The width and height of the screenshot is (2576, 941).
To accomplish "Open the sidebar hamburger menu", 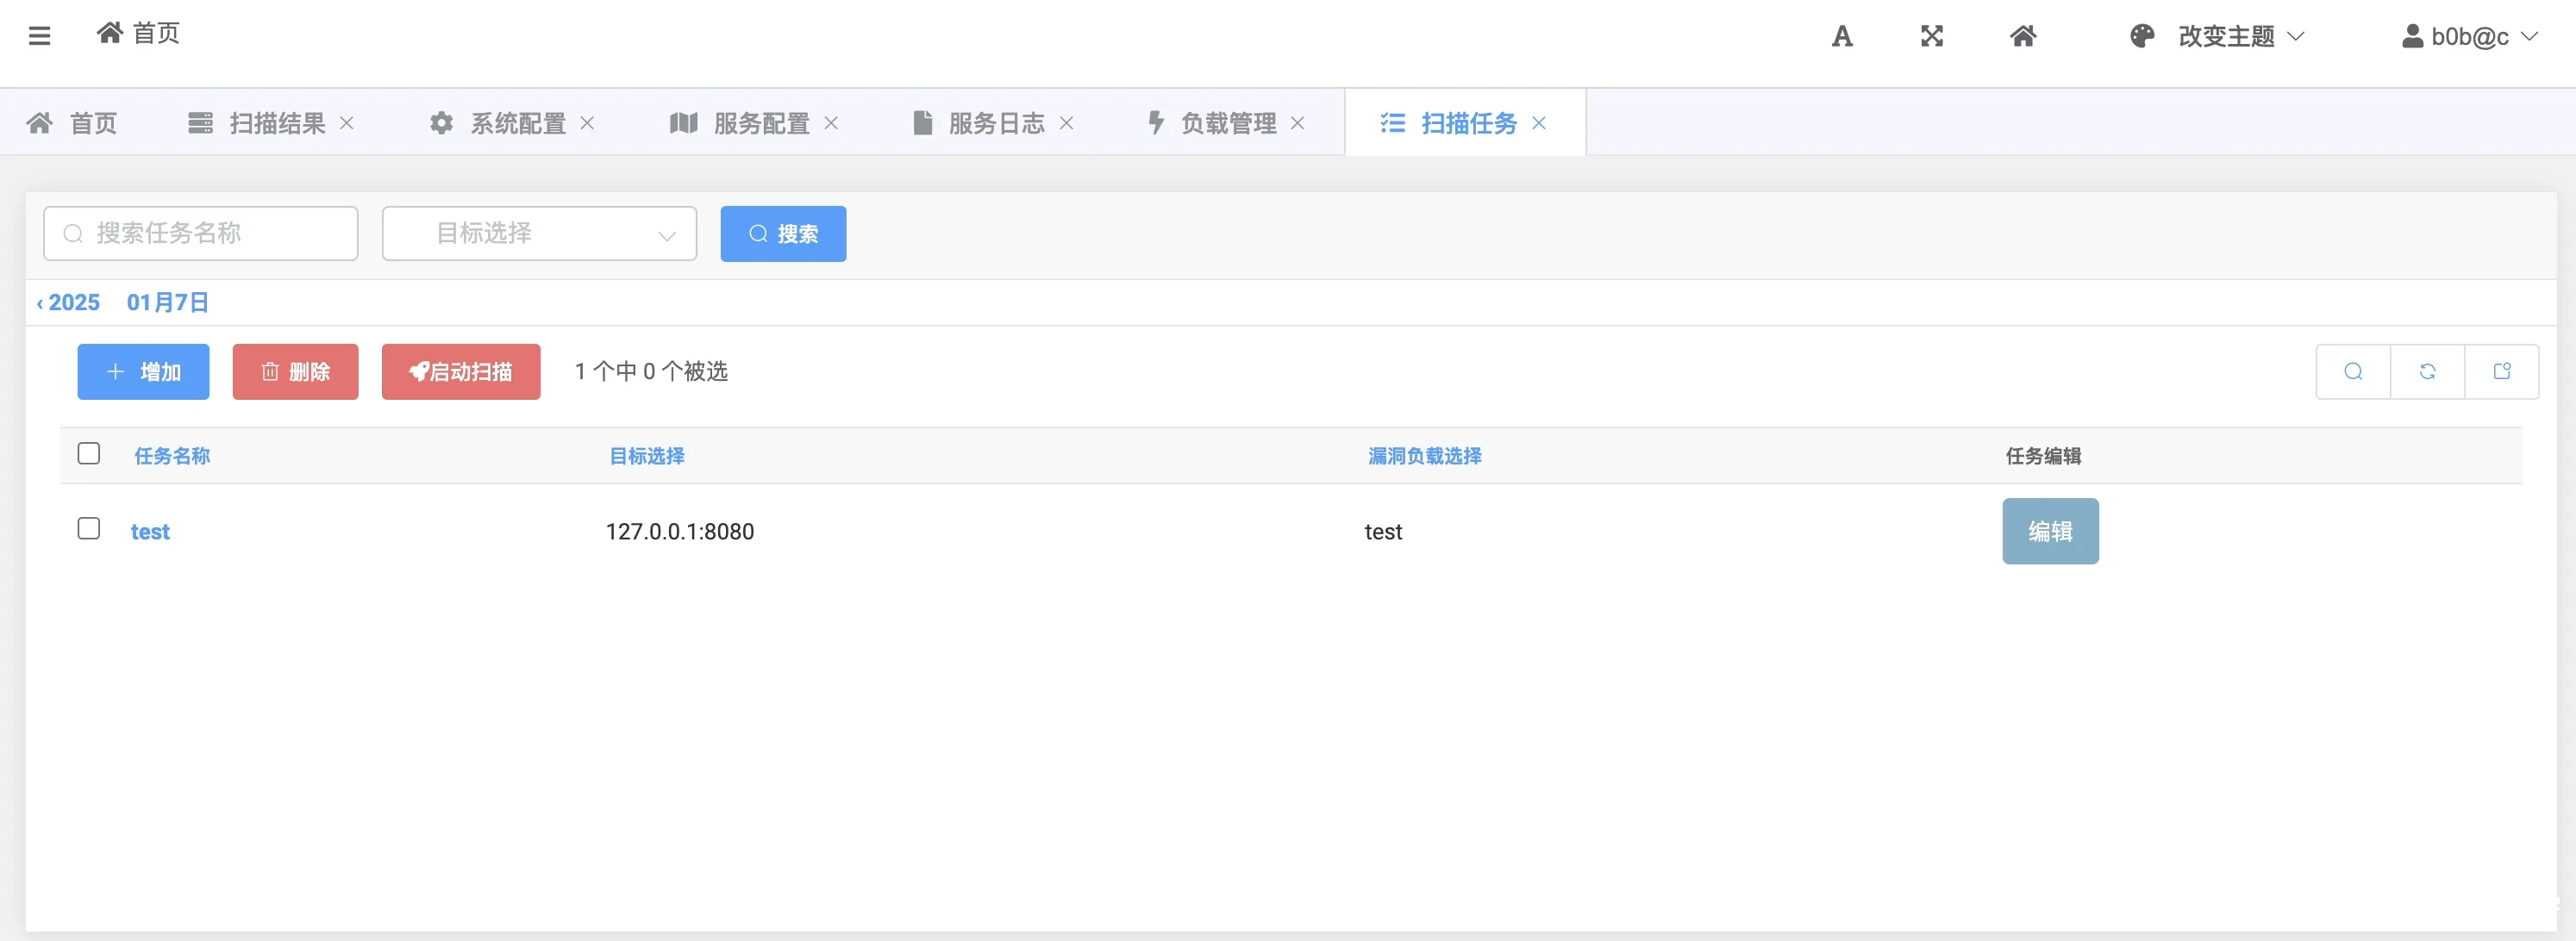I will pos(40,34).
